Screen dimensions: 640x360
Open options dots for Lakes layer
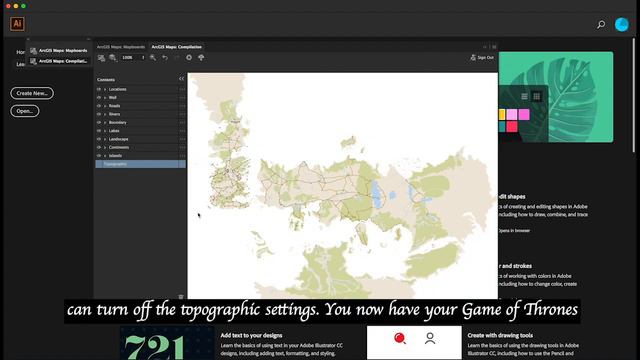182,131
